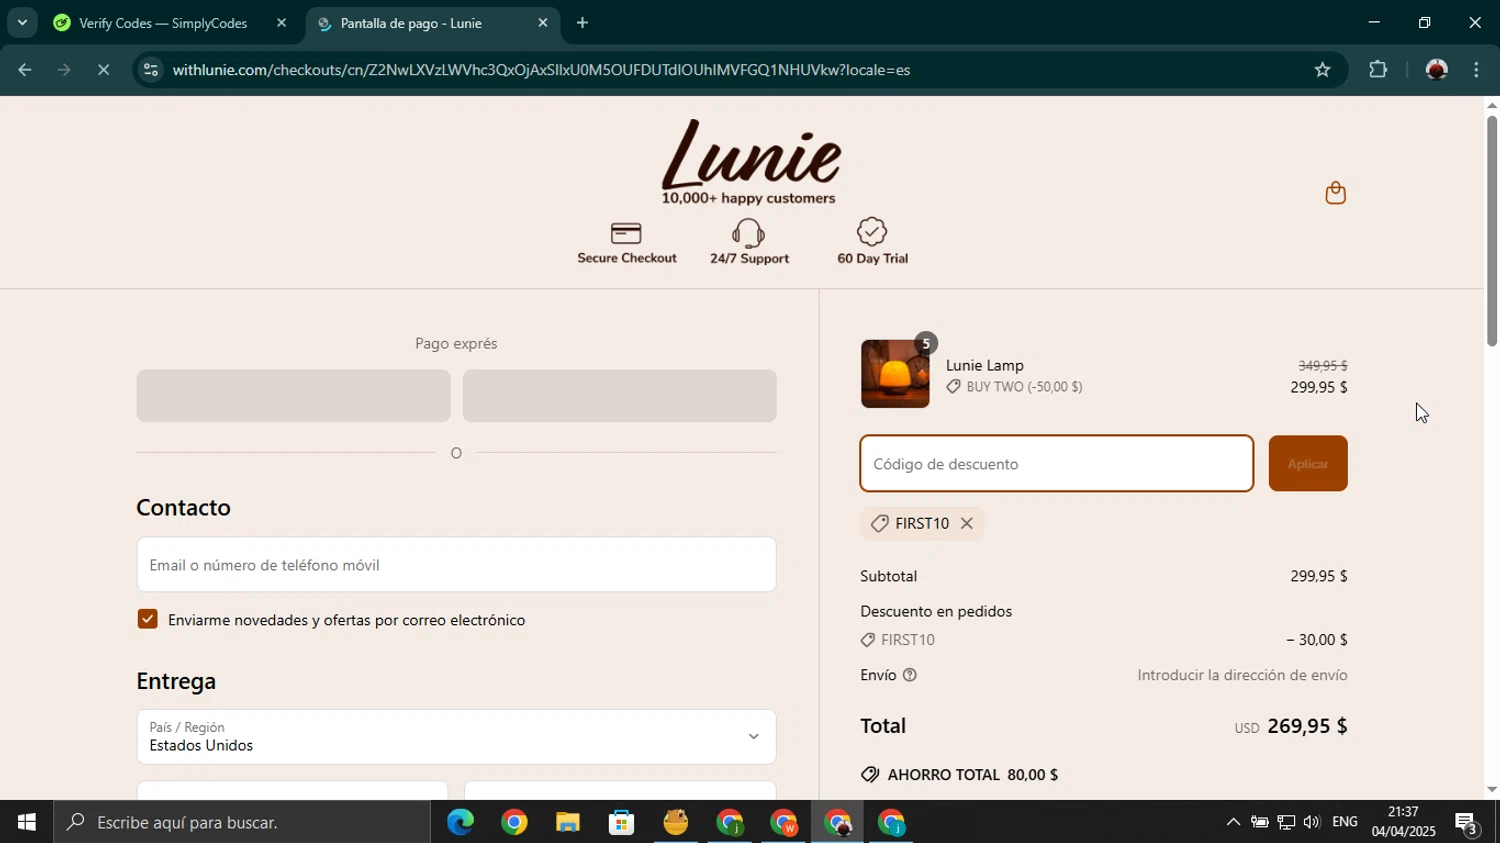Open the tab search dropdown arrow
This screenshot has width=1500, height=843.
(x=21, y=22)
